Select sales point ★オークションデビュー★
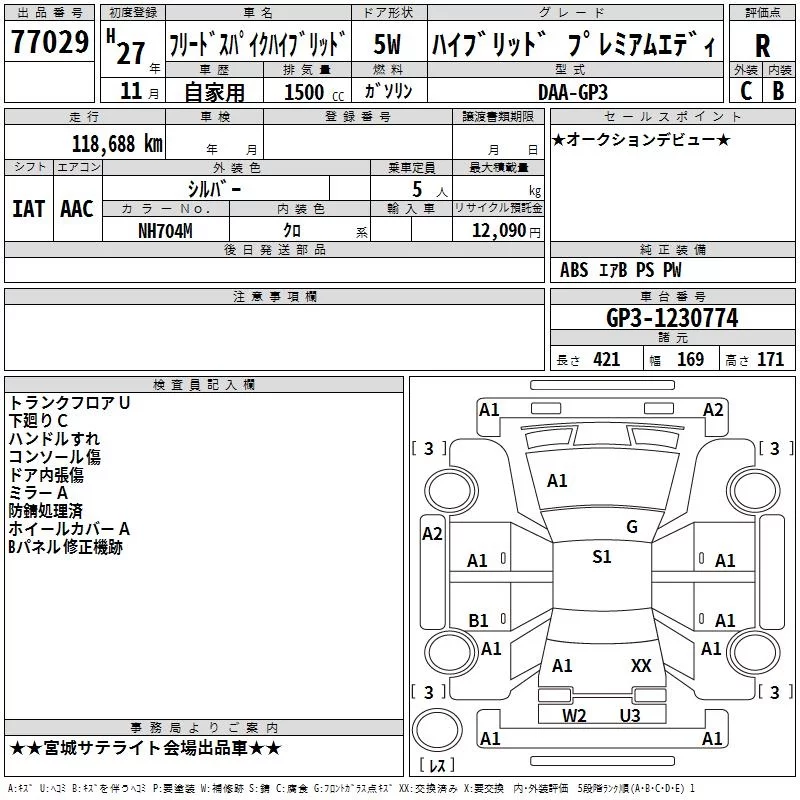The width and height of the screenshot is (800, 800). [641, 139]
